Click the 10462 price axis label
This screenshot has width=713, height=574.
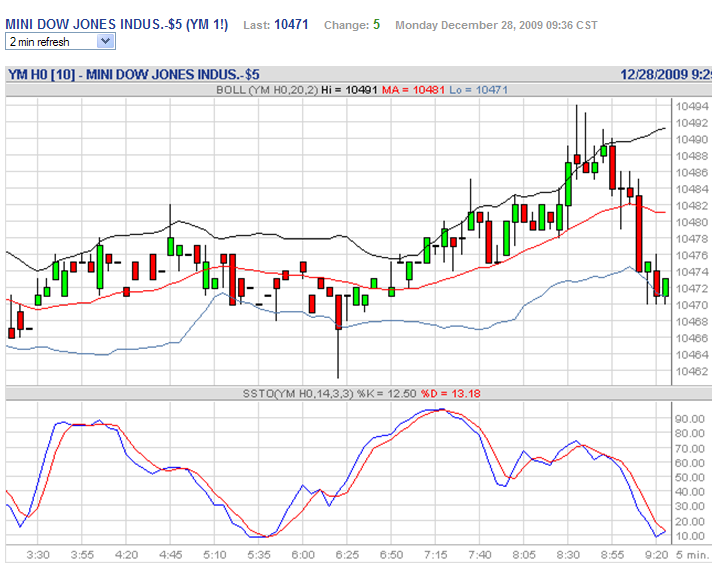(x=692, y=371)
